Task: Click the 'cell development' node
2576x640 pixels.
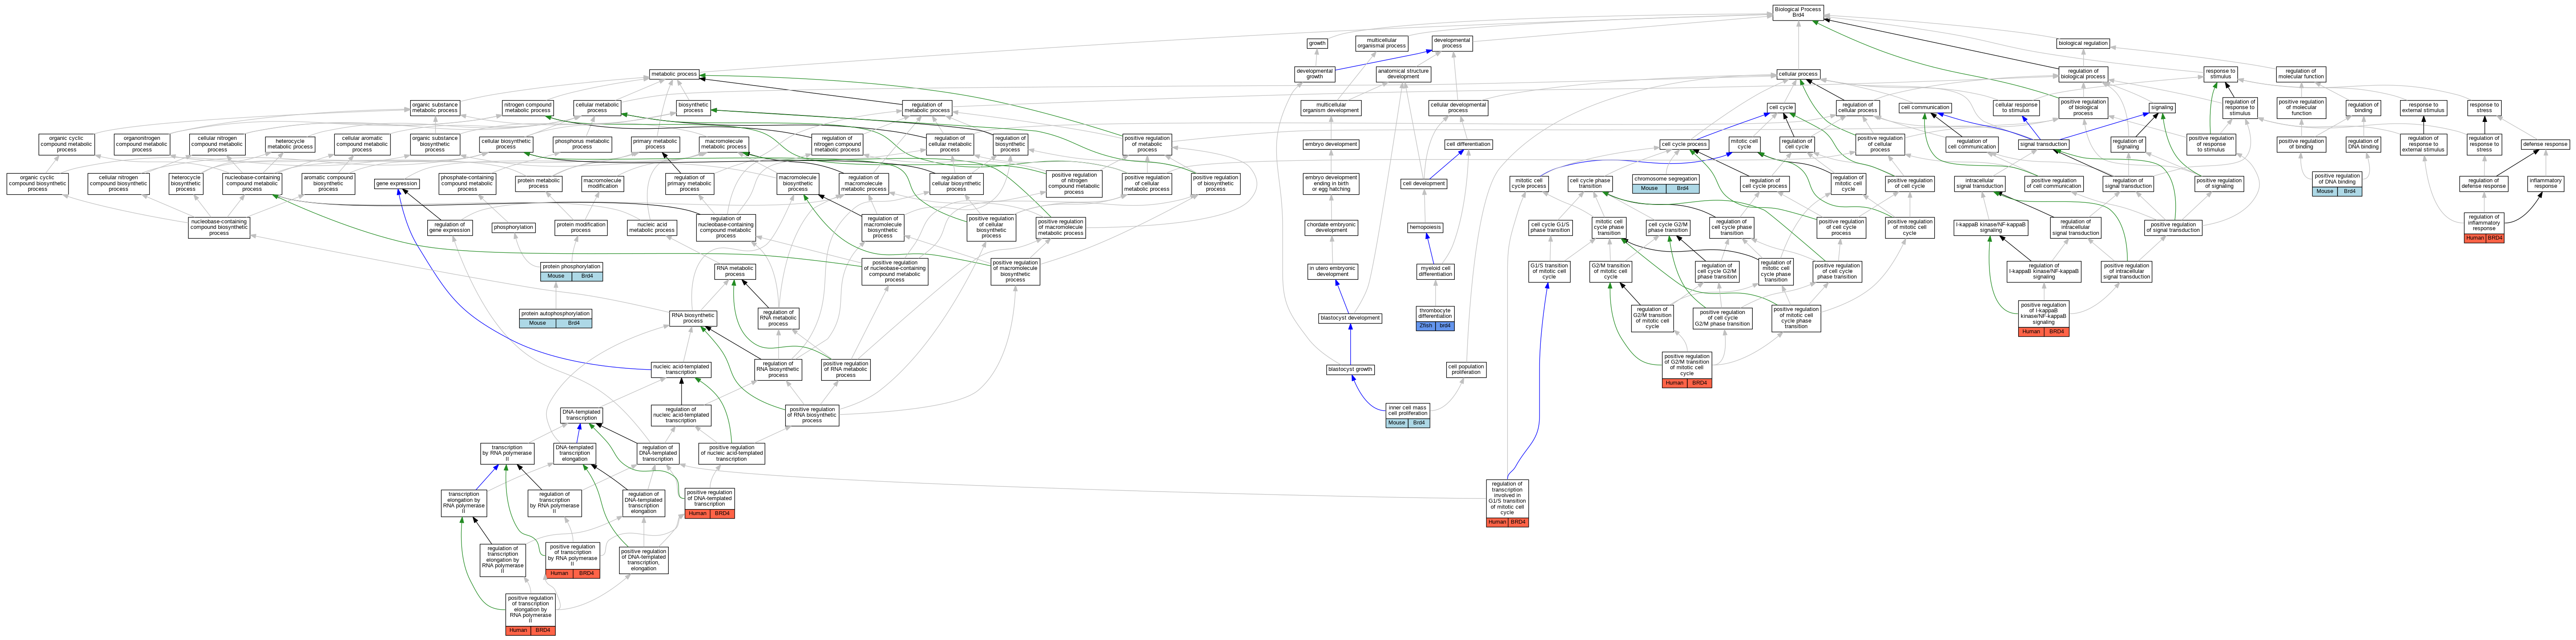Action: point(1424,184)
